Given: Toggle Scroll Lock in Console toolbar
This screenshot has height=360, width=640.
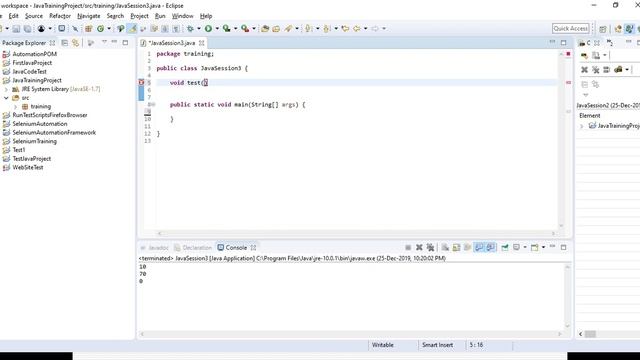Looking at the screenshot, I should coord(456,247).
